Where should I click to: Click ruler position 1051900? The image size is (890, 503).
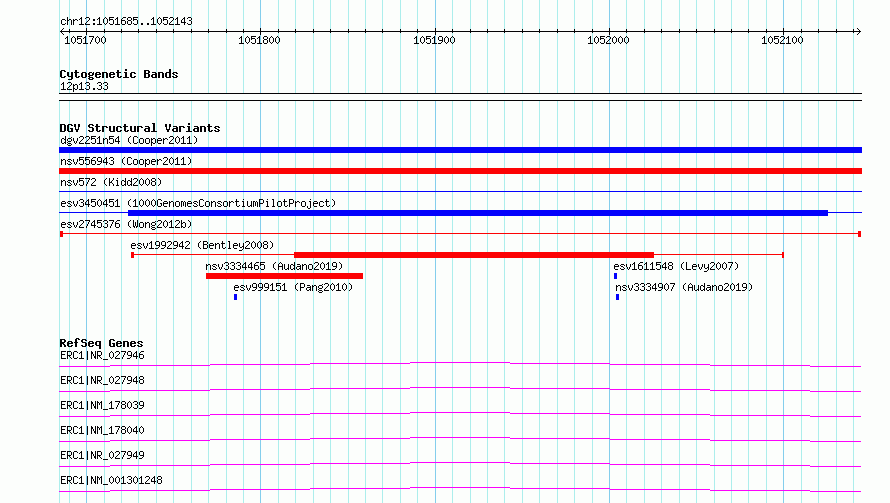pos(434,40)
